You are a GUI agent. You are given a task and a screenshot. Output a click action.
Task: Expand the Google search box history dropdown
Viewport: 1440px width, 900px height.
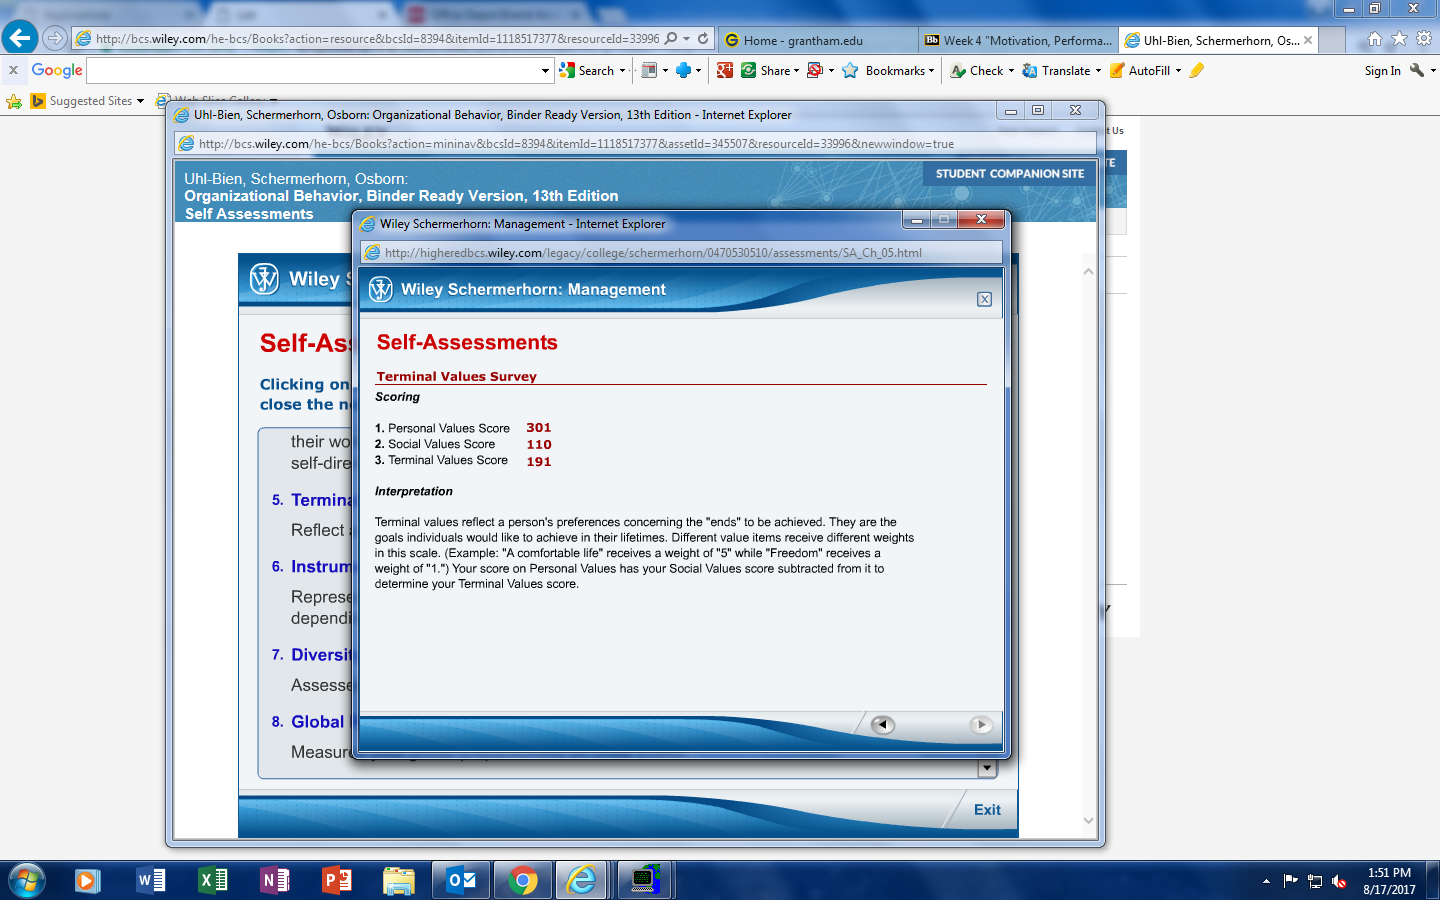tap(545, 71)
